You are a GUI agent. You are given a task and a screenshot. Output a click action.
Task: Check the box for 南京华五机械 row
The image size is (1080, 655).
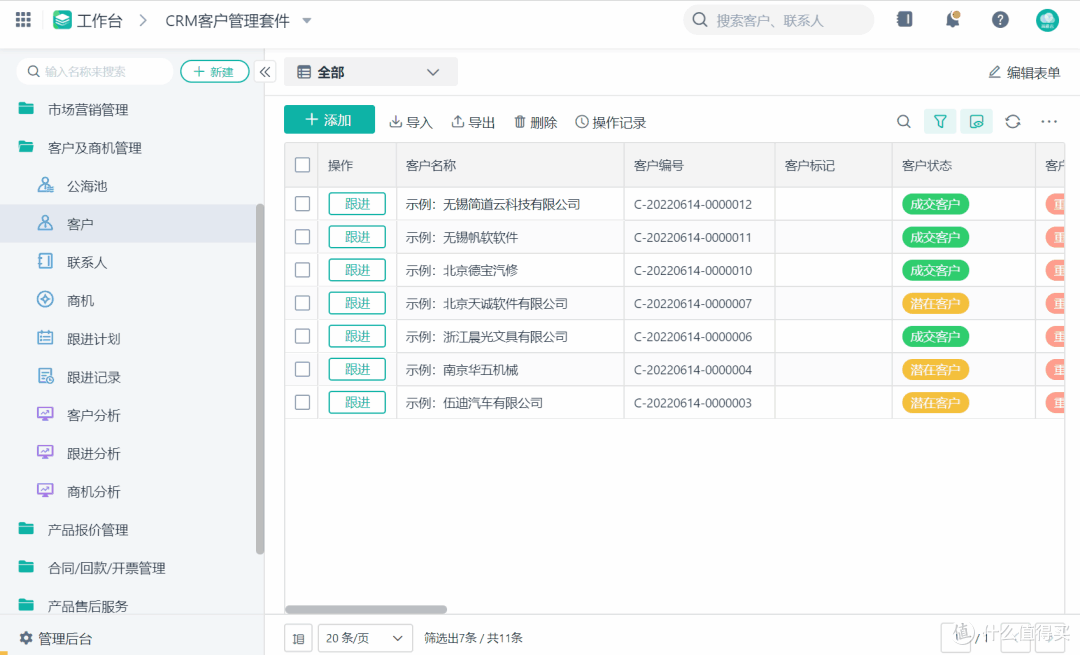pyautogui.click(x=302, y=369)
